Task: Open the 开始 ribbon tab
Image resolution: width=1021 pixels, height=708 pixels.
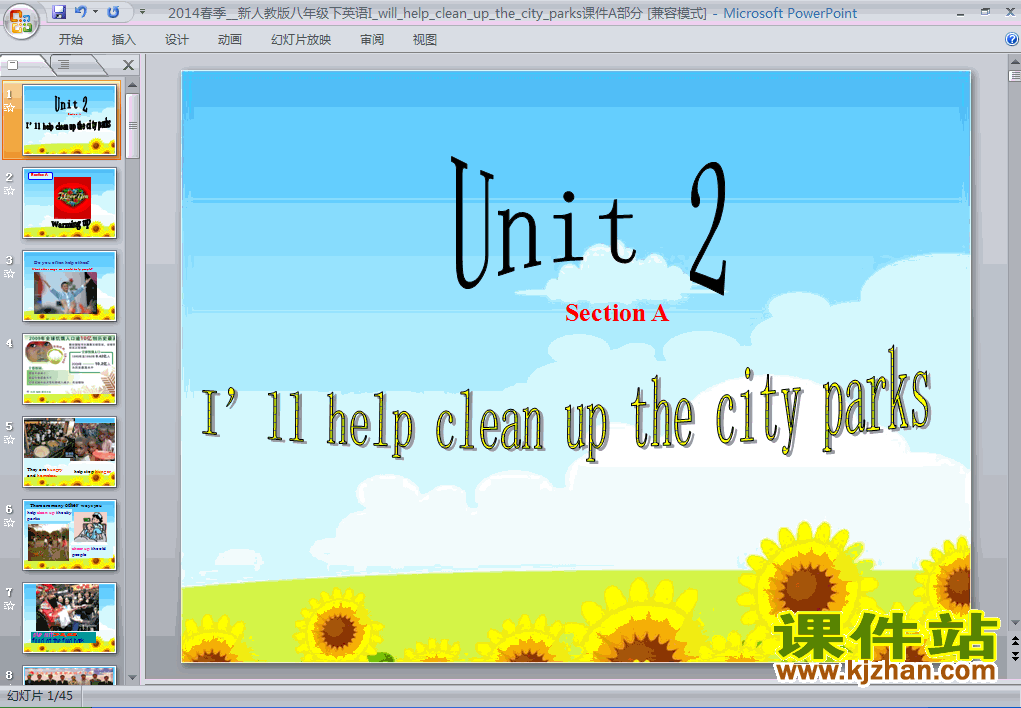Action: click(71, 40)
